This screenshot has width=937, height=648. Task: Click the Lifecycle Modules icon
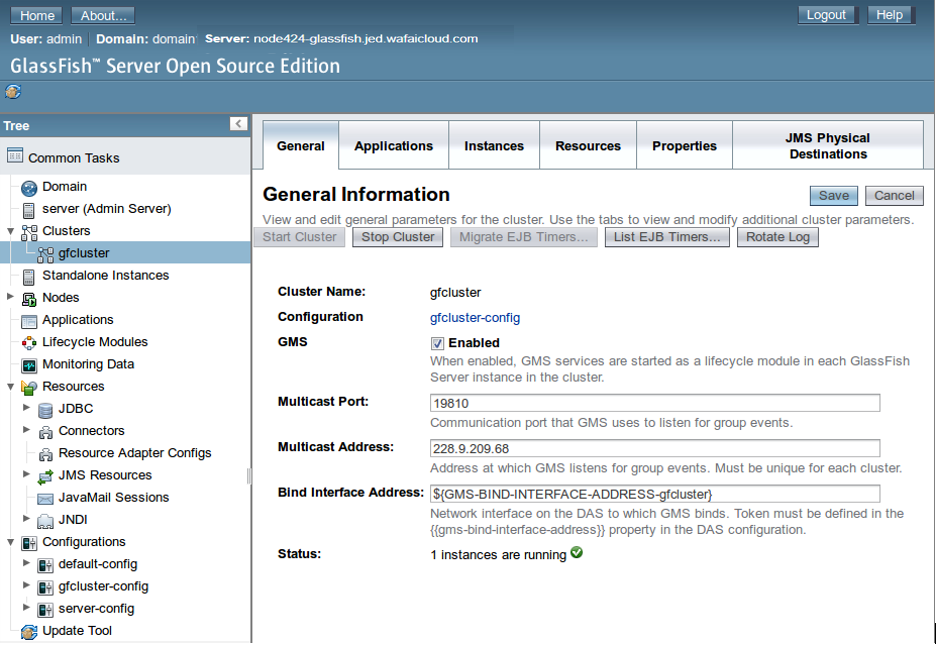29,343
